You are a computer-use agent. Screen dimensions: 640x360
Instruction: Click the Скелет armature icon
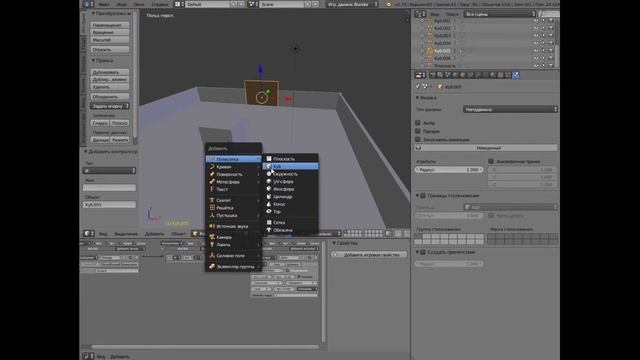212,200
